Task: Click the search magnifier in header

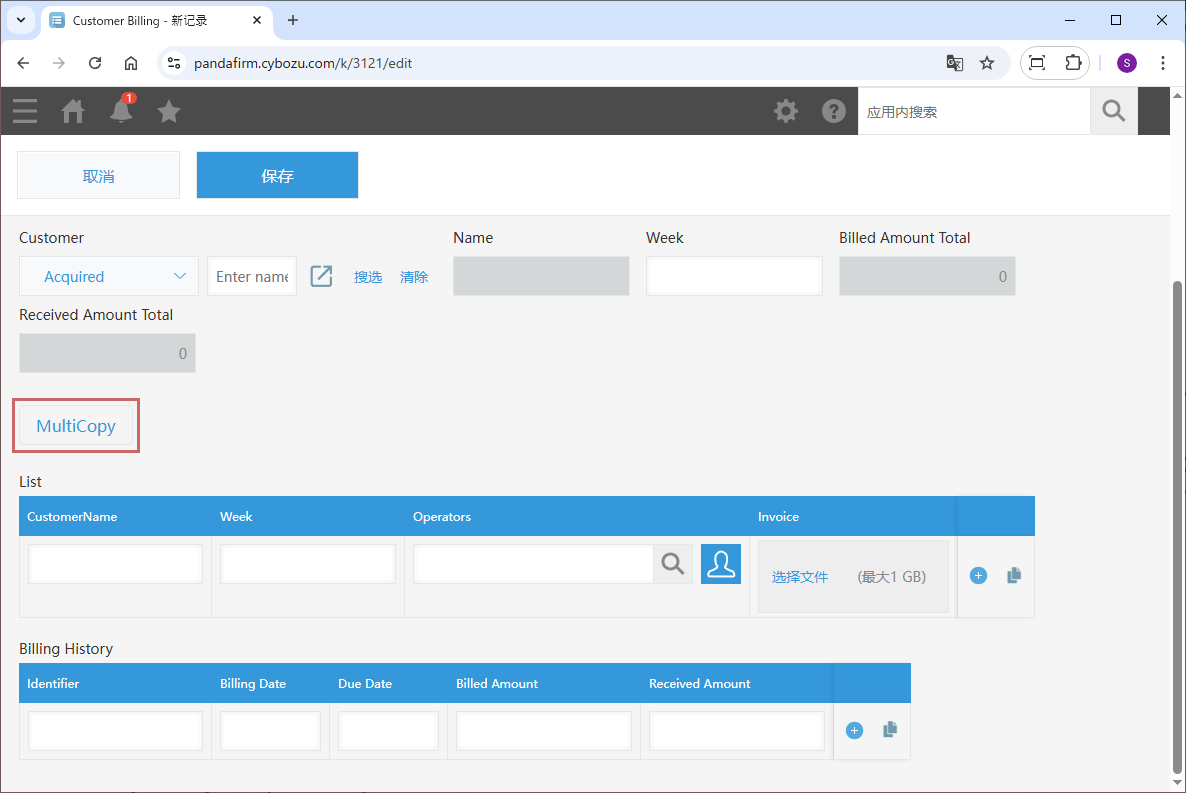Action: pyautogui.click(x=1113, y=111)
